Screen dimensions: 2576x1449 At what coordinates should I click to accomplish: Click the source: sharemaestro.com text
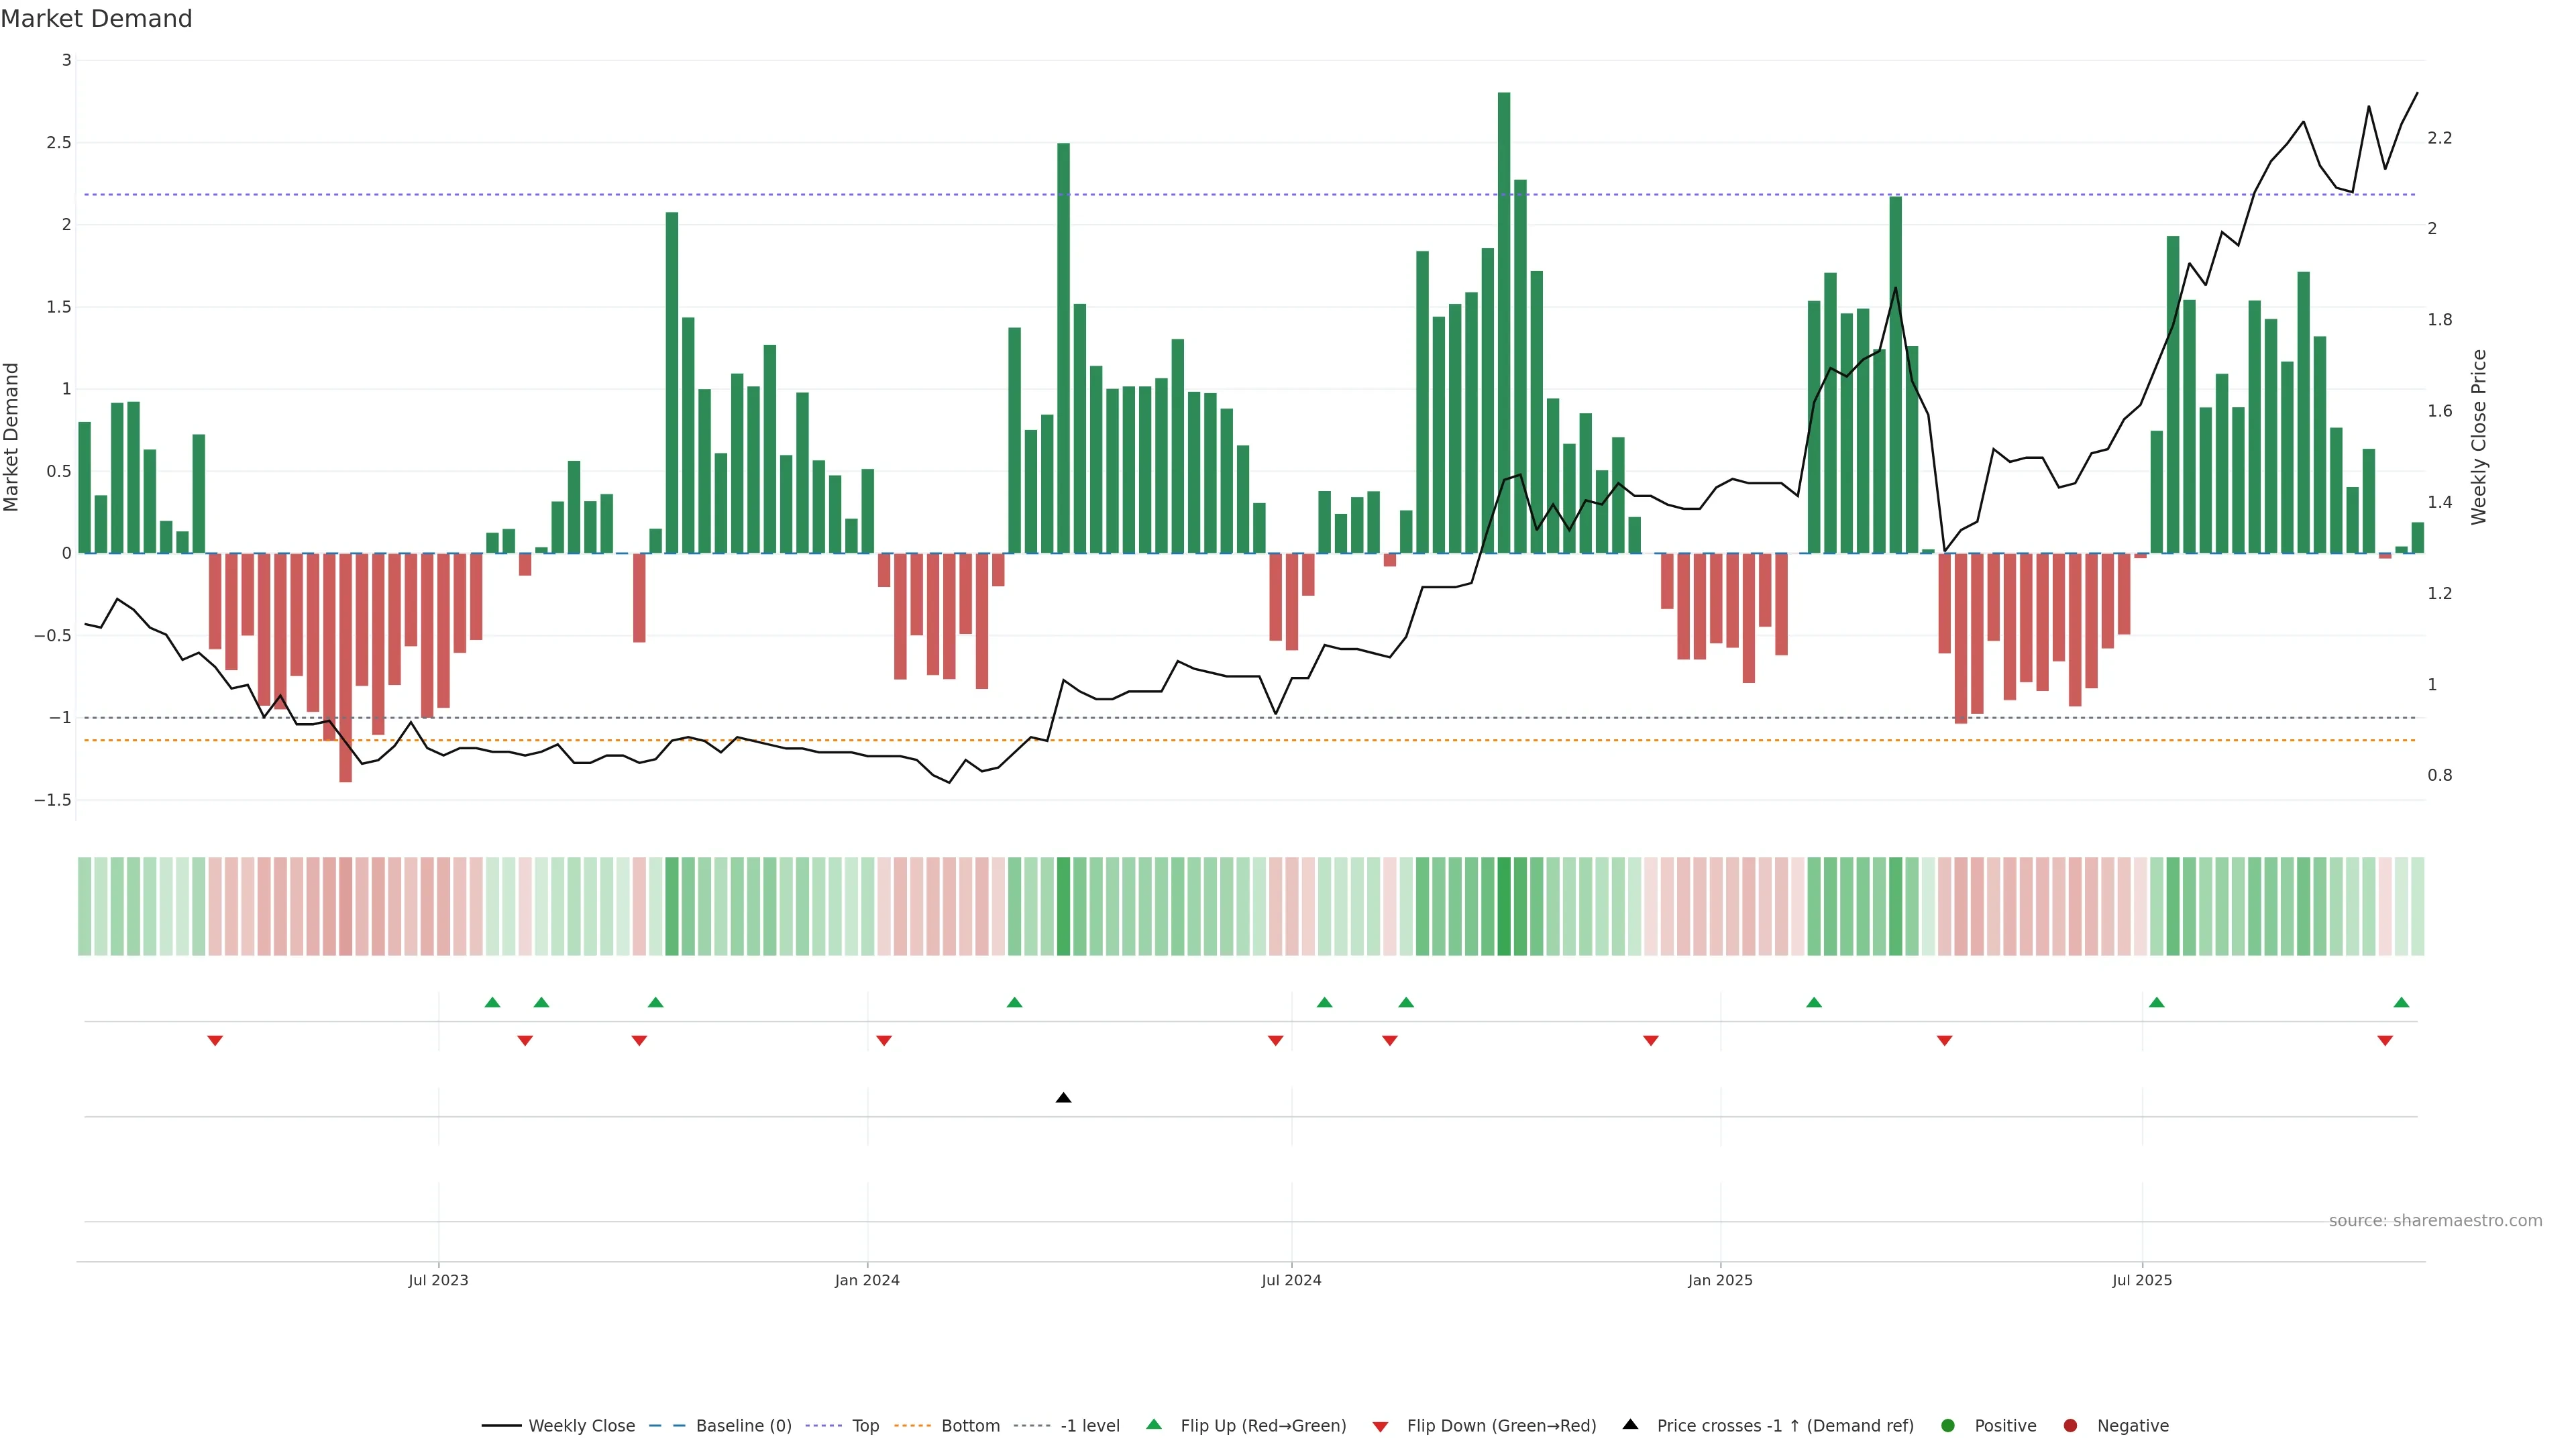2435,1221
